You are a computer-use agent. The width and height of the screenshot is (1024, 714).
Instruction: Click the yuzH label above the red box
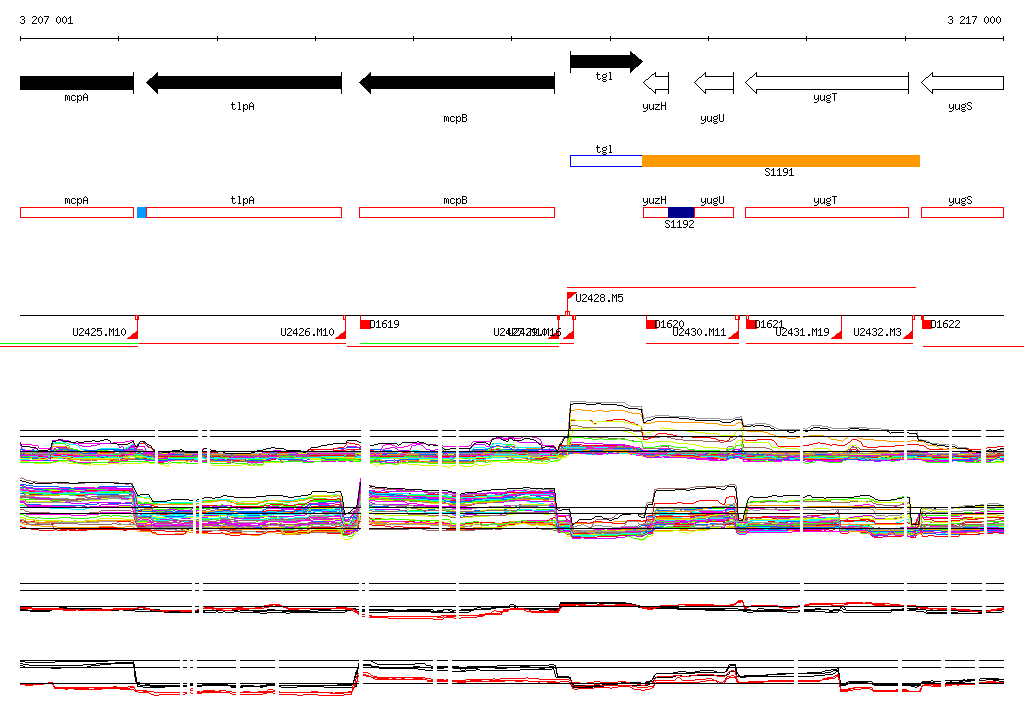pos(654,201)
